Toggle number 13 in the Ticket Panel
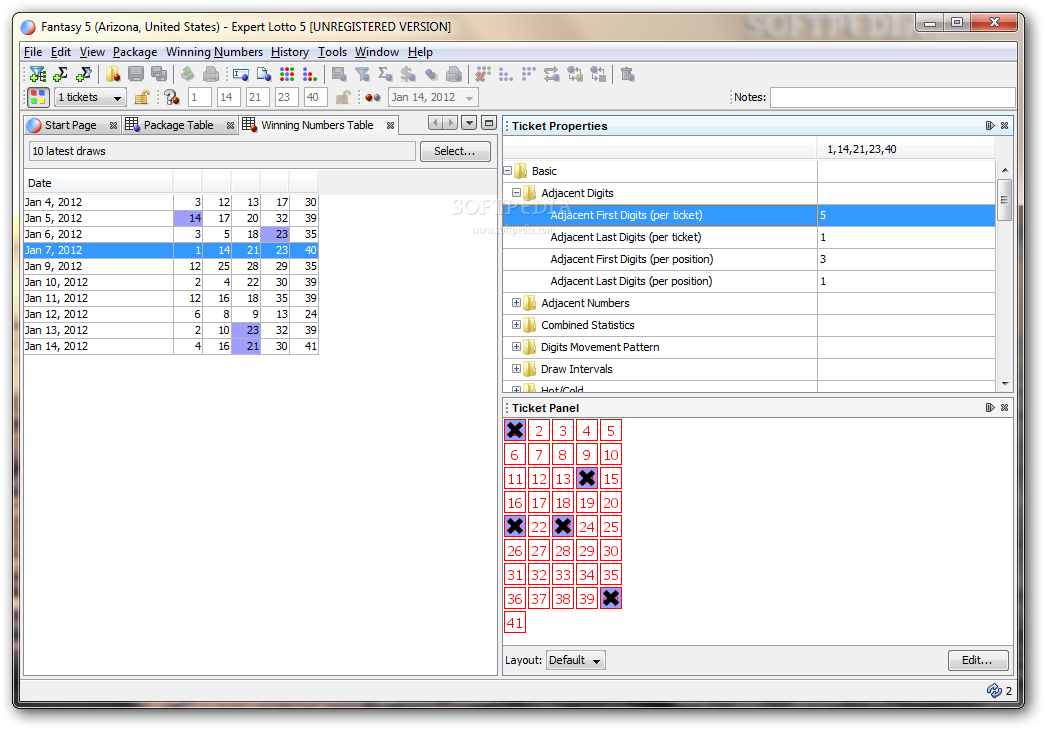This screenshot has width=1045, height=729. pyautogui.click(x=563, y=478)
